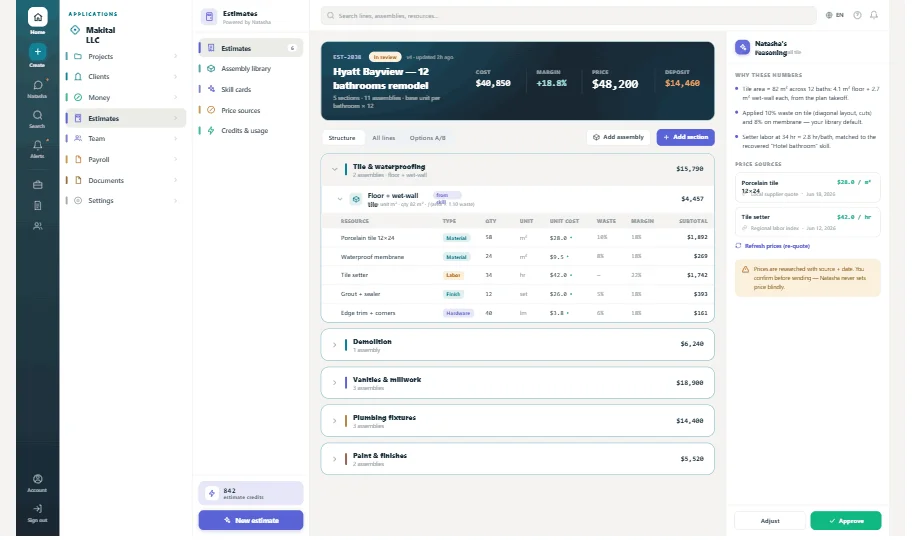The width and height of the screenshot is (924, 540).
Task: Click In review status badge
Action: [x=385, y=57]
